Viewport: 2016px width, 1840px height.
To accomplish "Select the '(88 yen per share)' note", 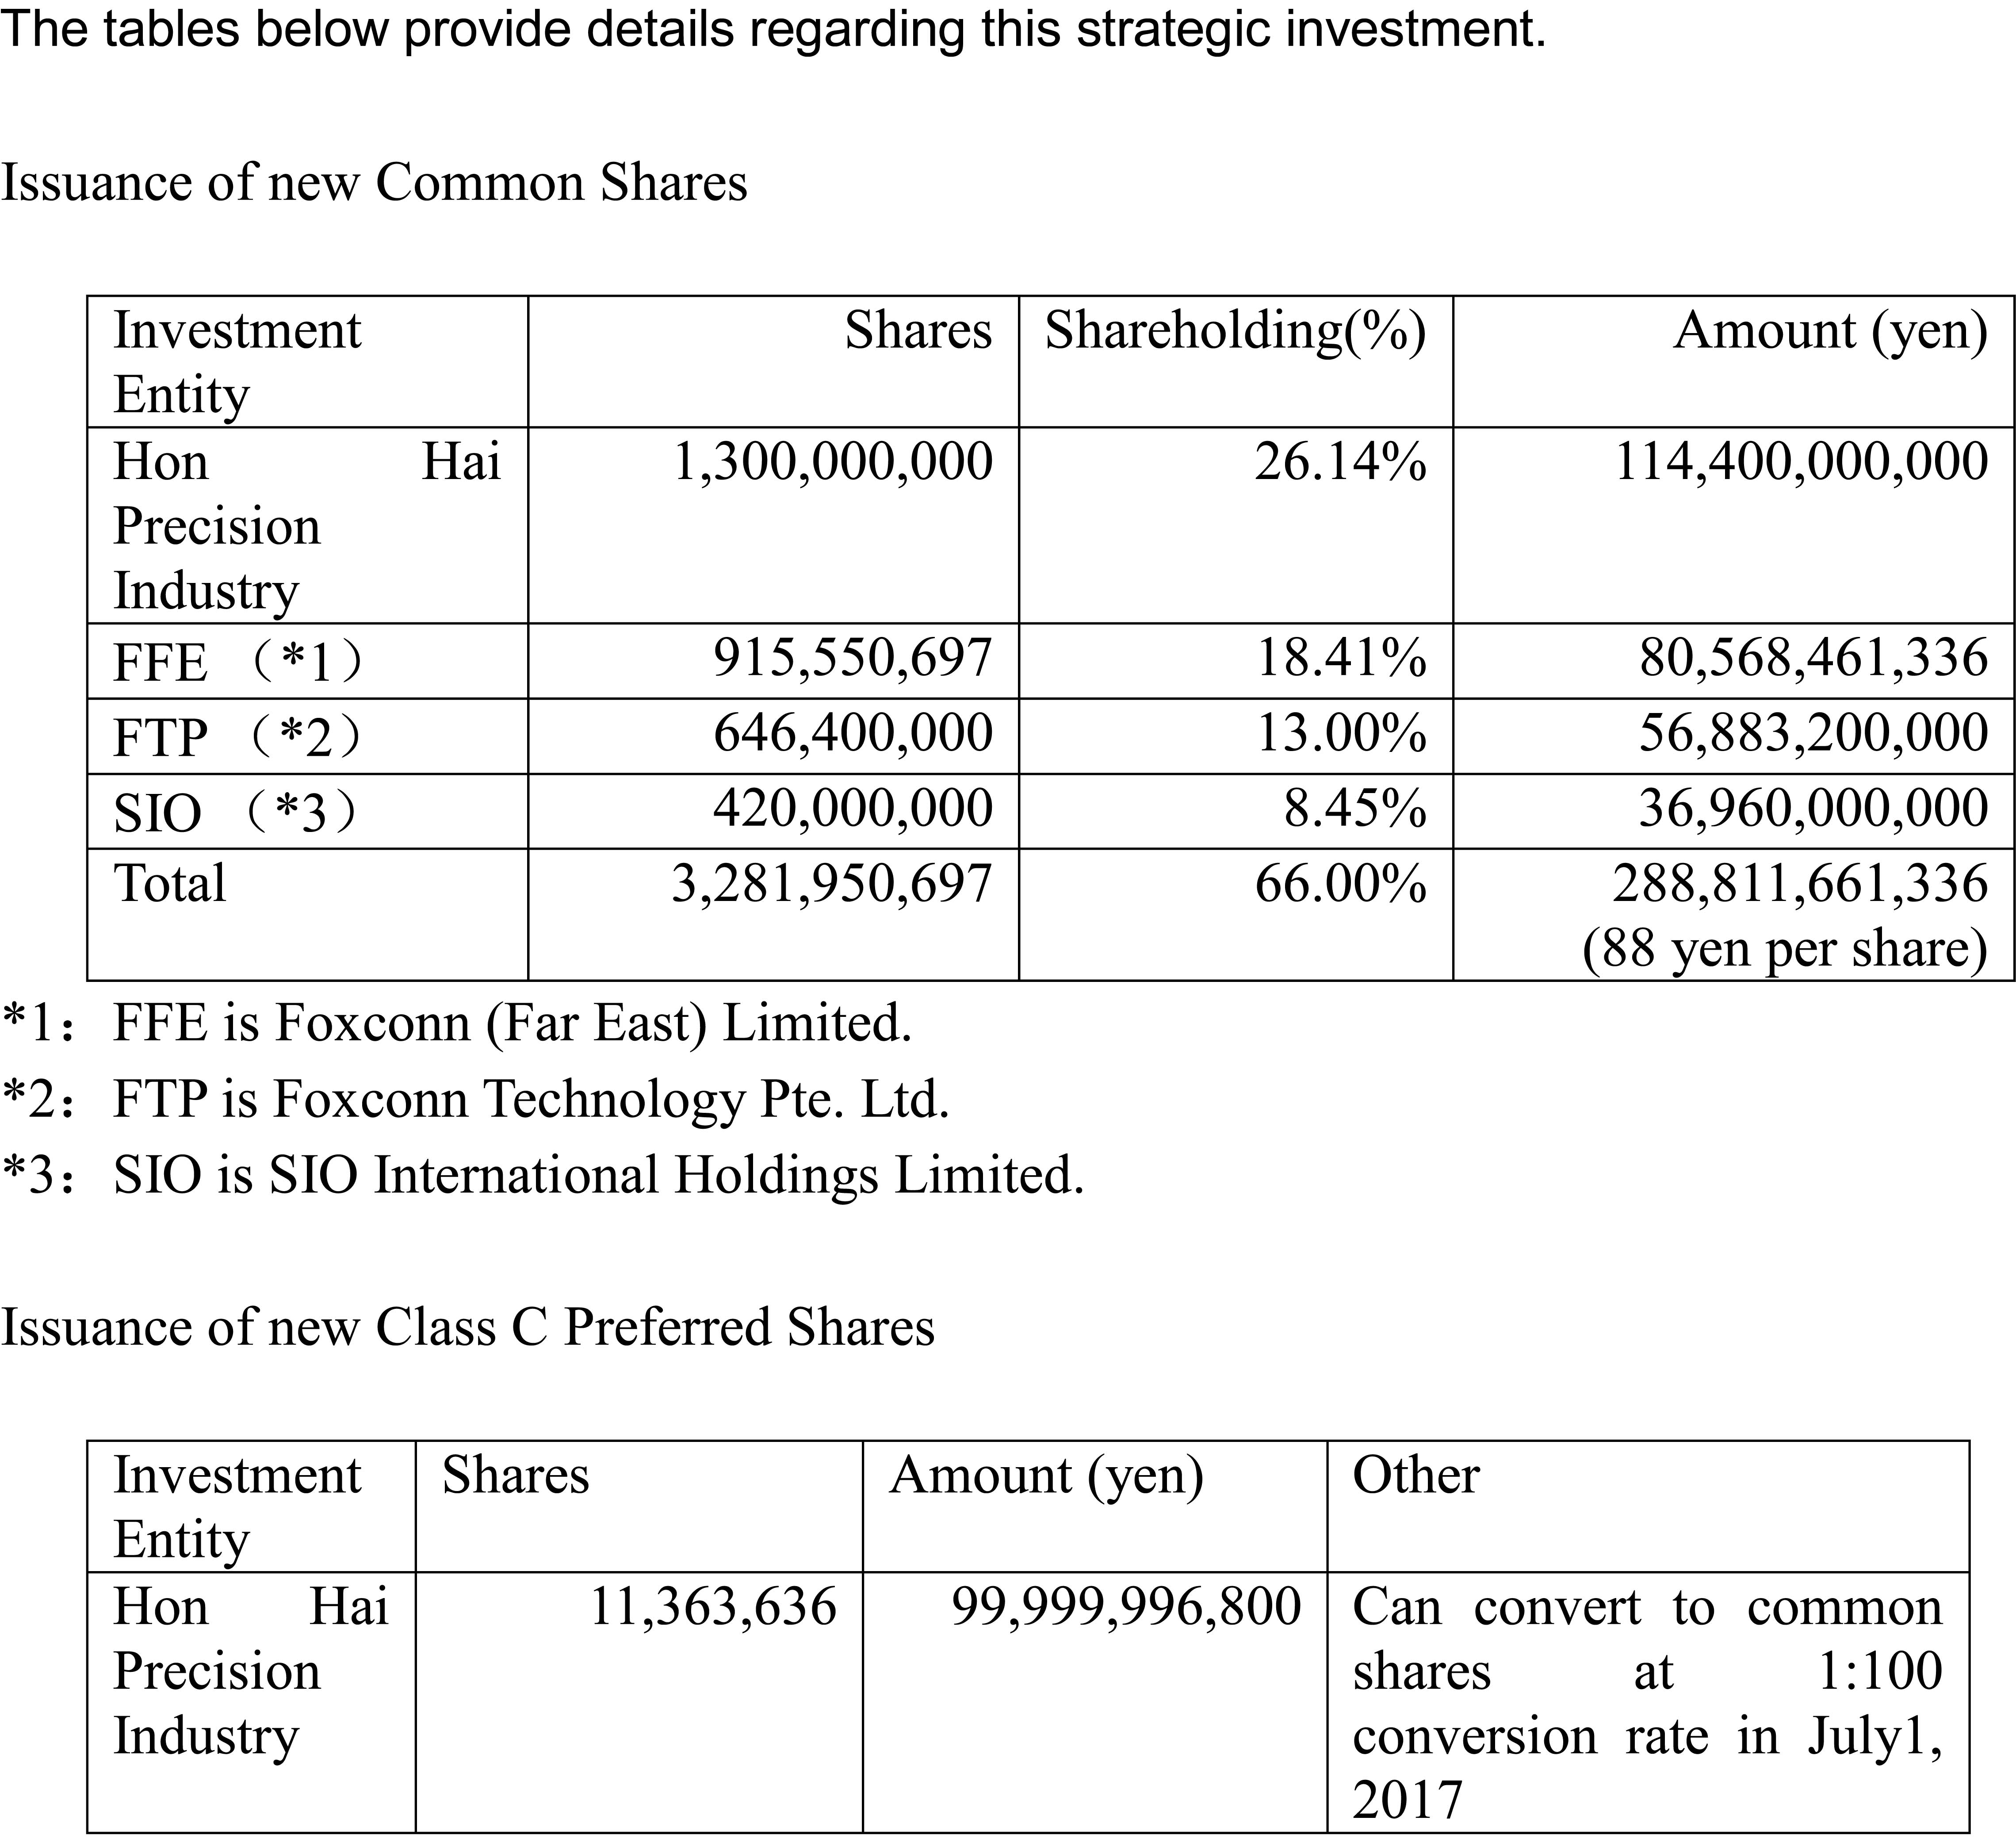I will pos(1784,948).
